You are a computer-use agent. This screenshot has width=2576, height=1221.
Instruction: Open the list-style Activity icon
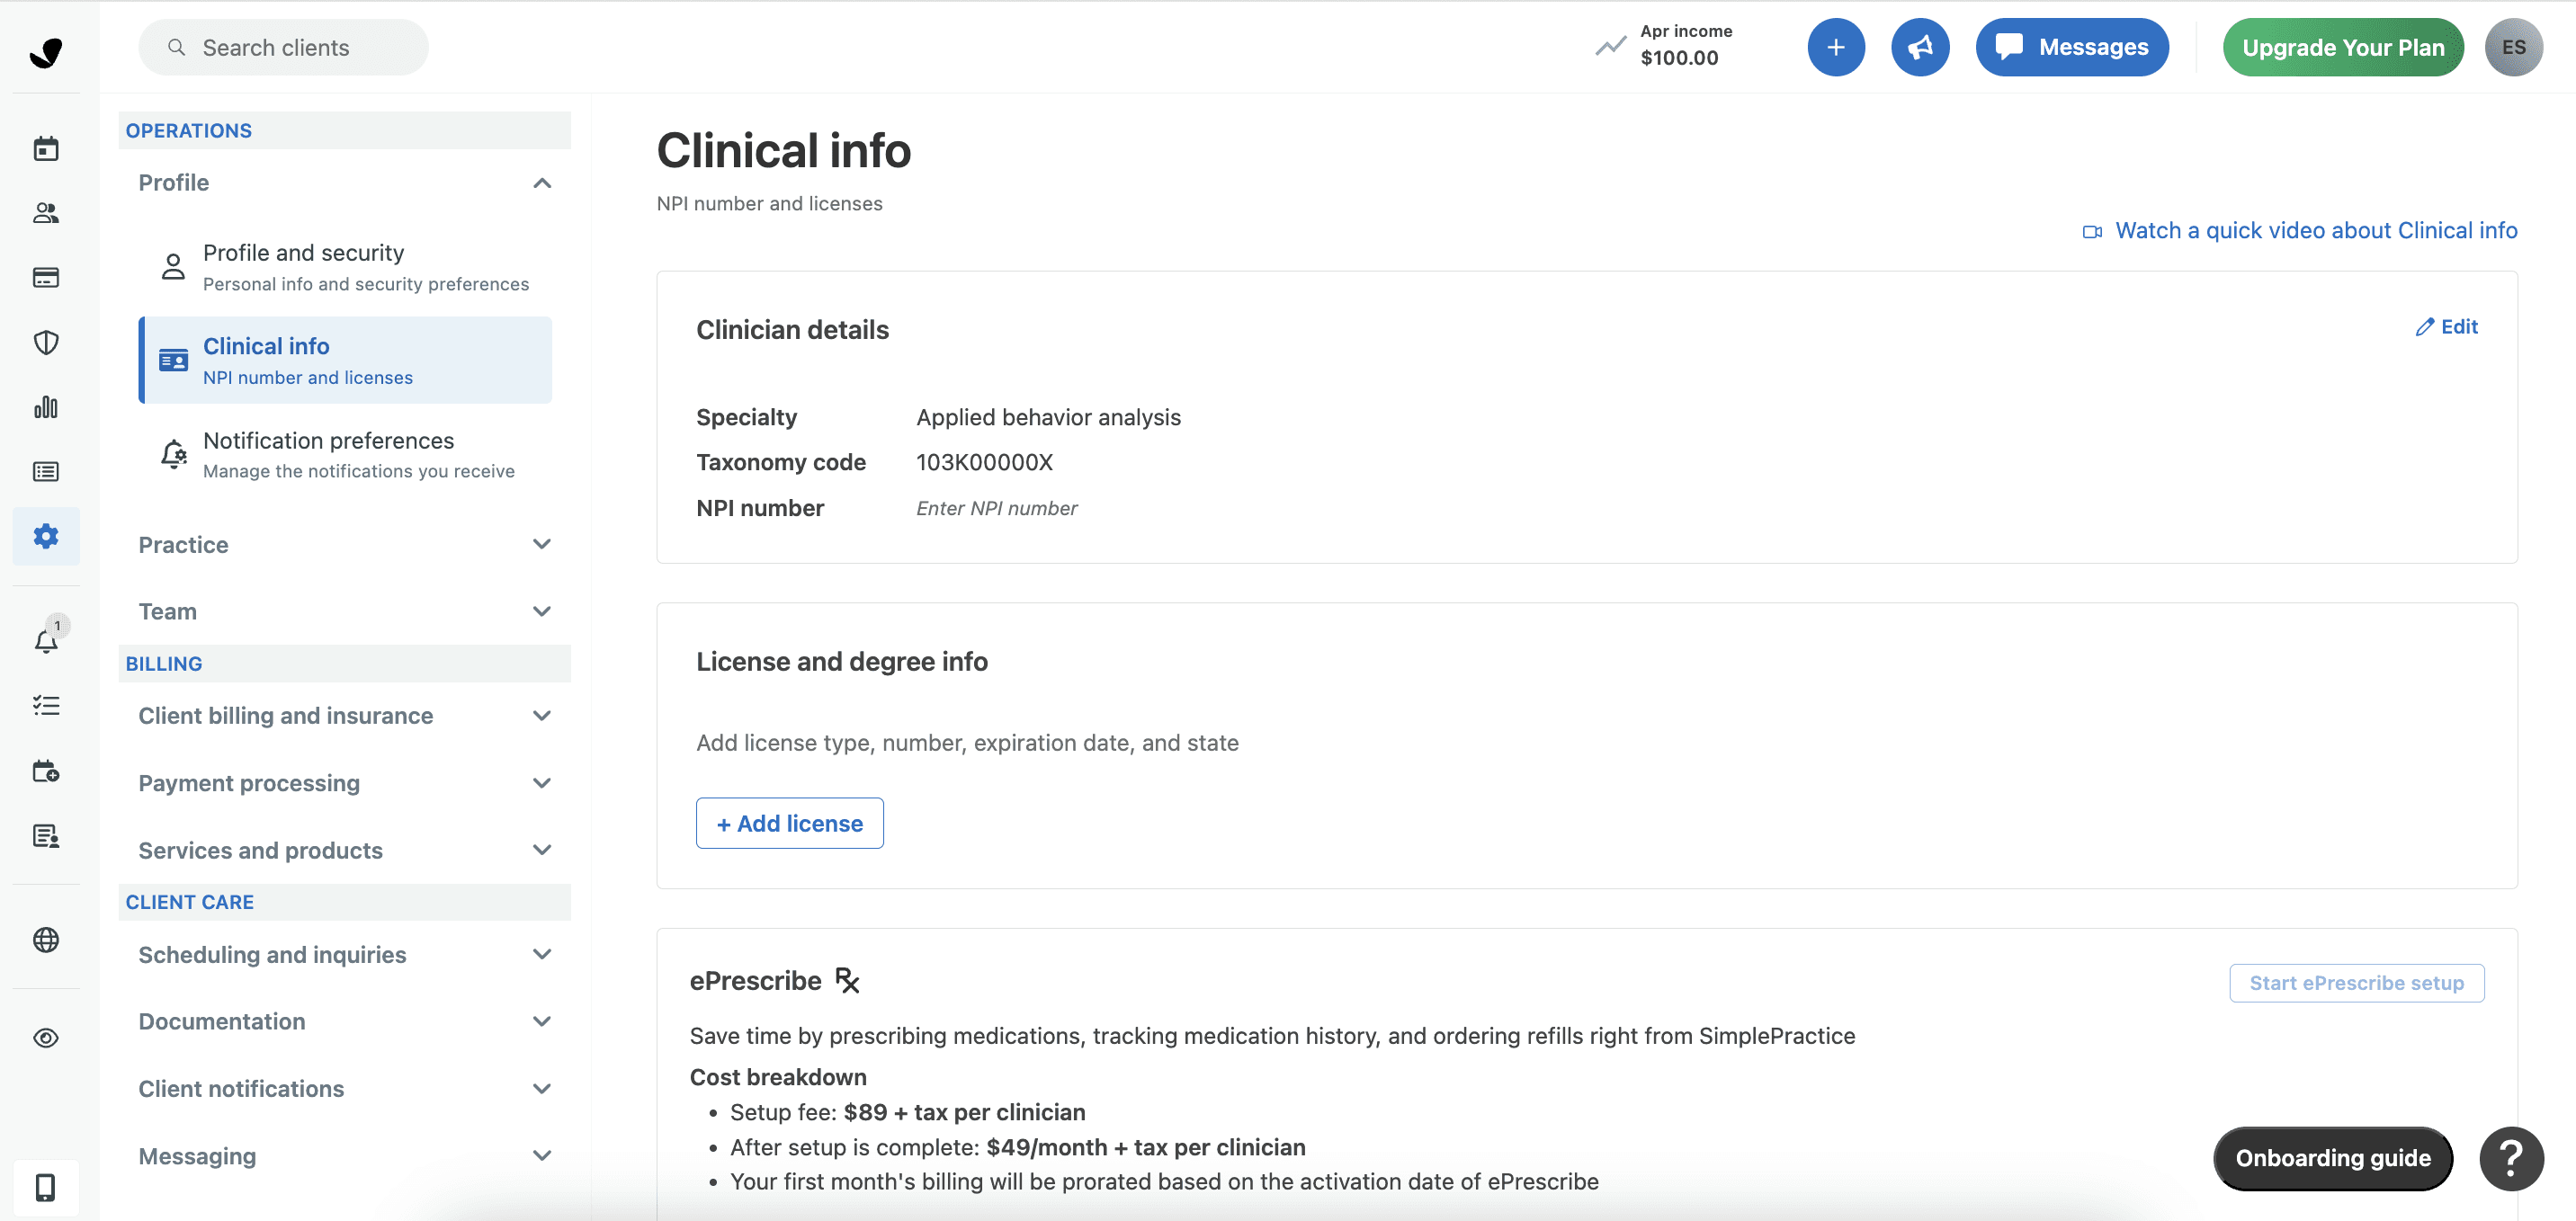(46, 472)
